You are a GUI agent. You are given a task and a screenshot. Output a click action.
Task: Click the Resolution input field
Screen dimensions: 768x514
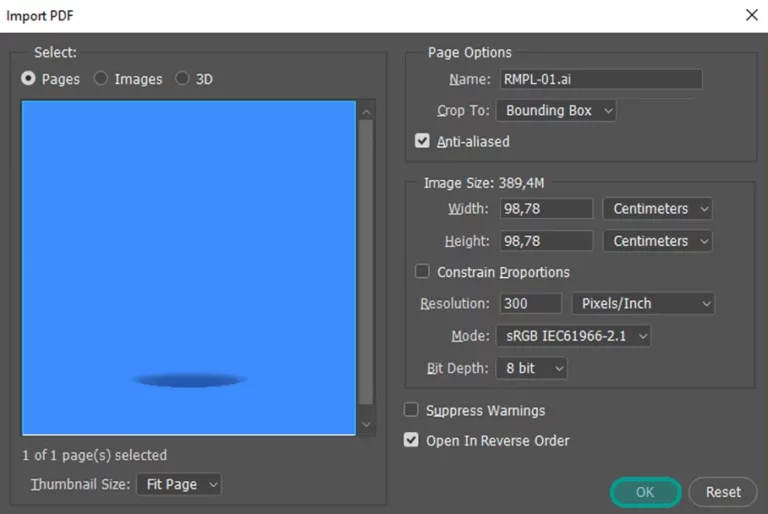531,304
